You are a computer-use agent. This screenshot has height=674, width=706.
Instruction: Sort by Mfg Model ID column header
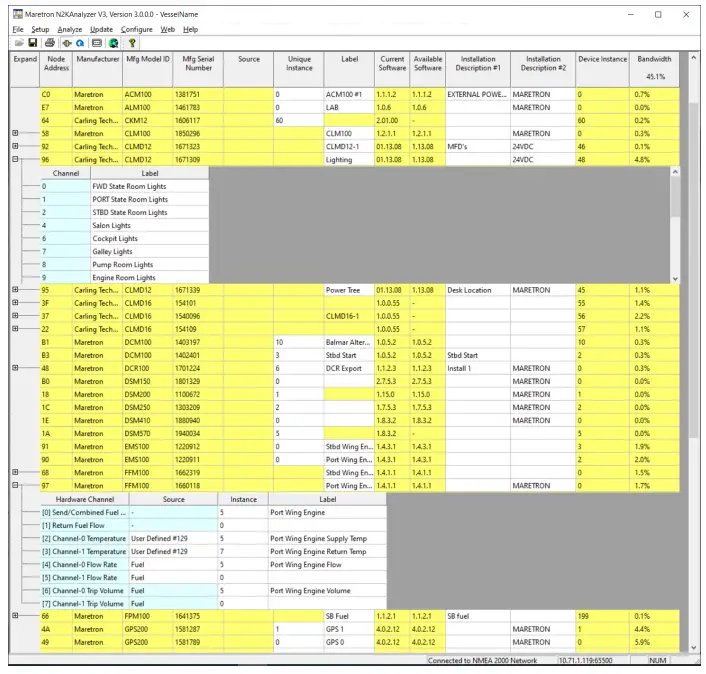click(x=148, y=69)
